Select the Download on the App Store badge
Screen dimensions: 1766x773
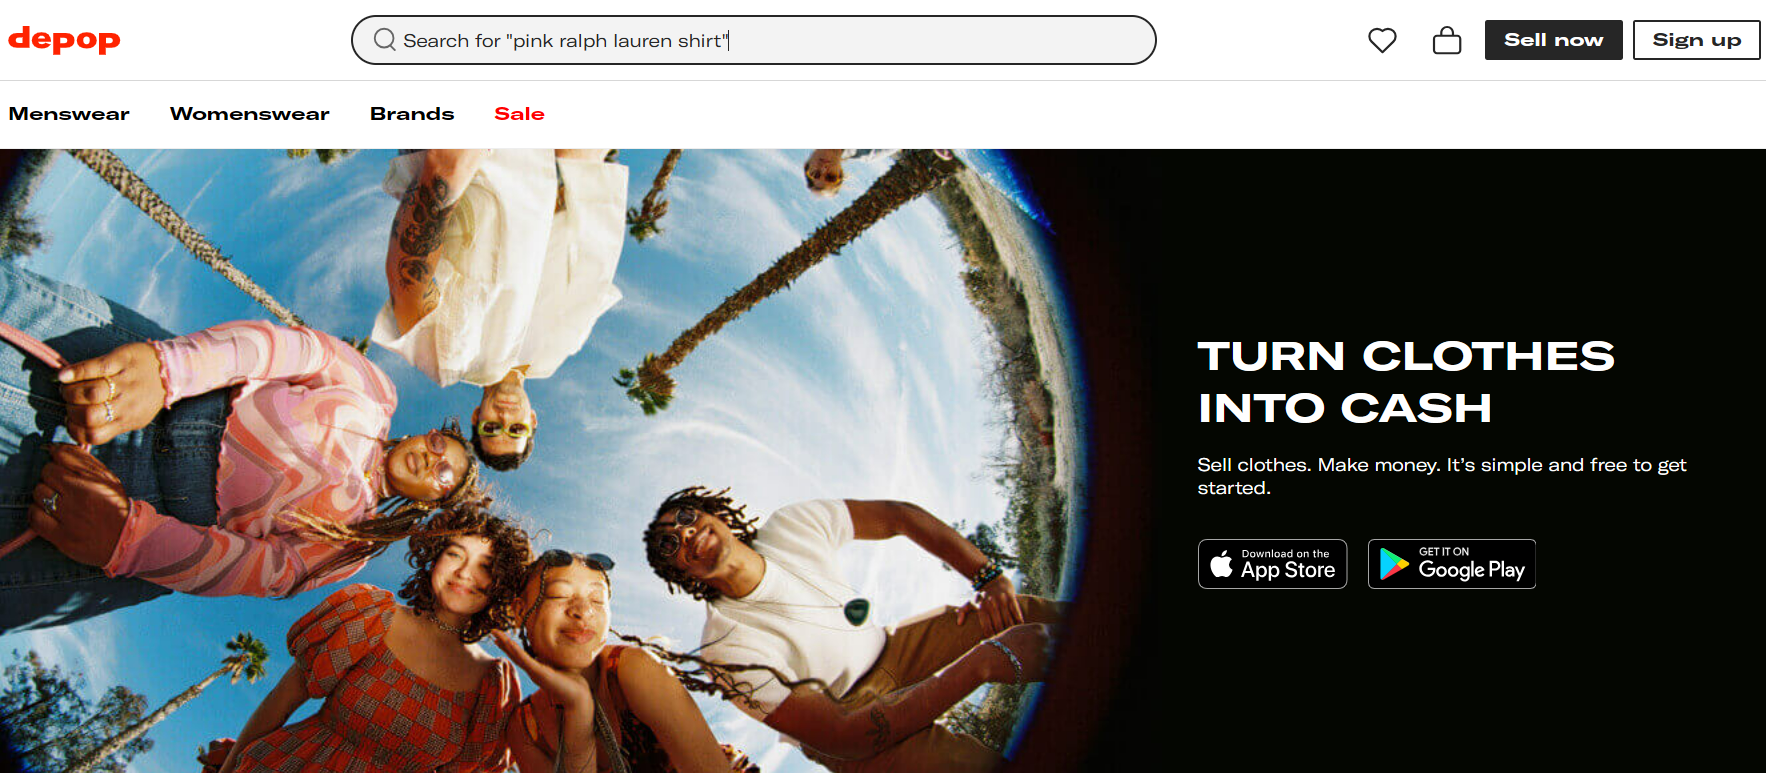pos(1272,564)
